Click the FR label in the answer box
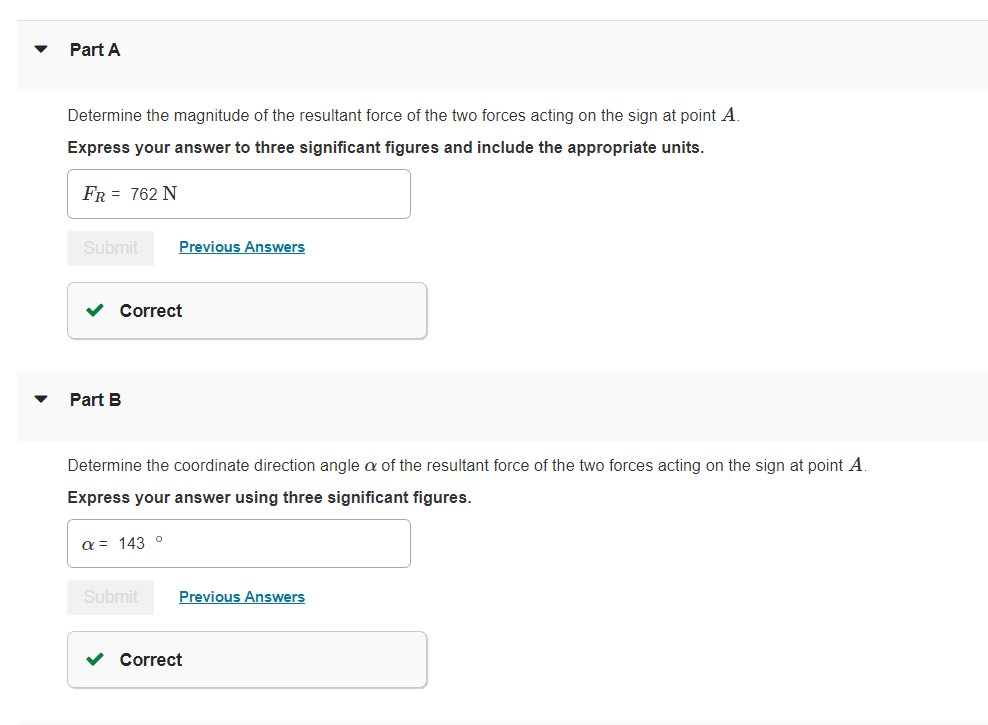Screen dimensions: 988x725 click(92, 193)
